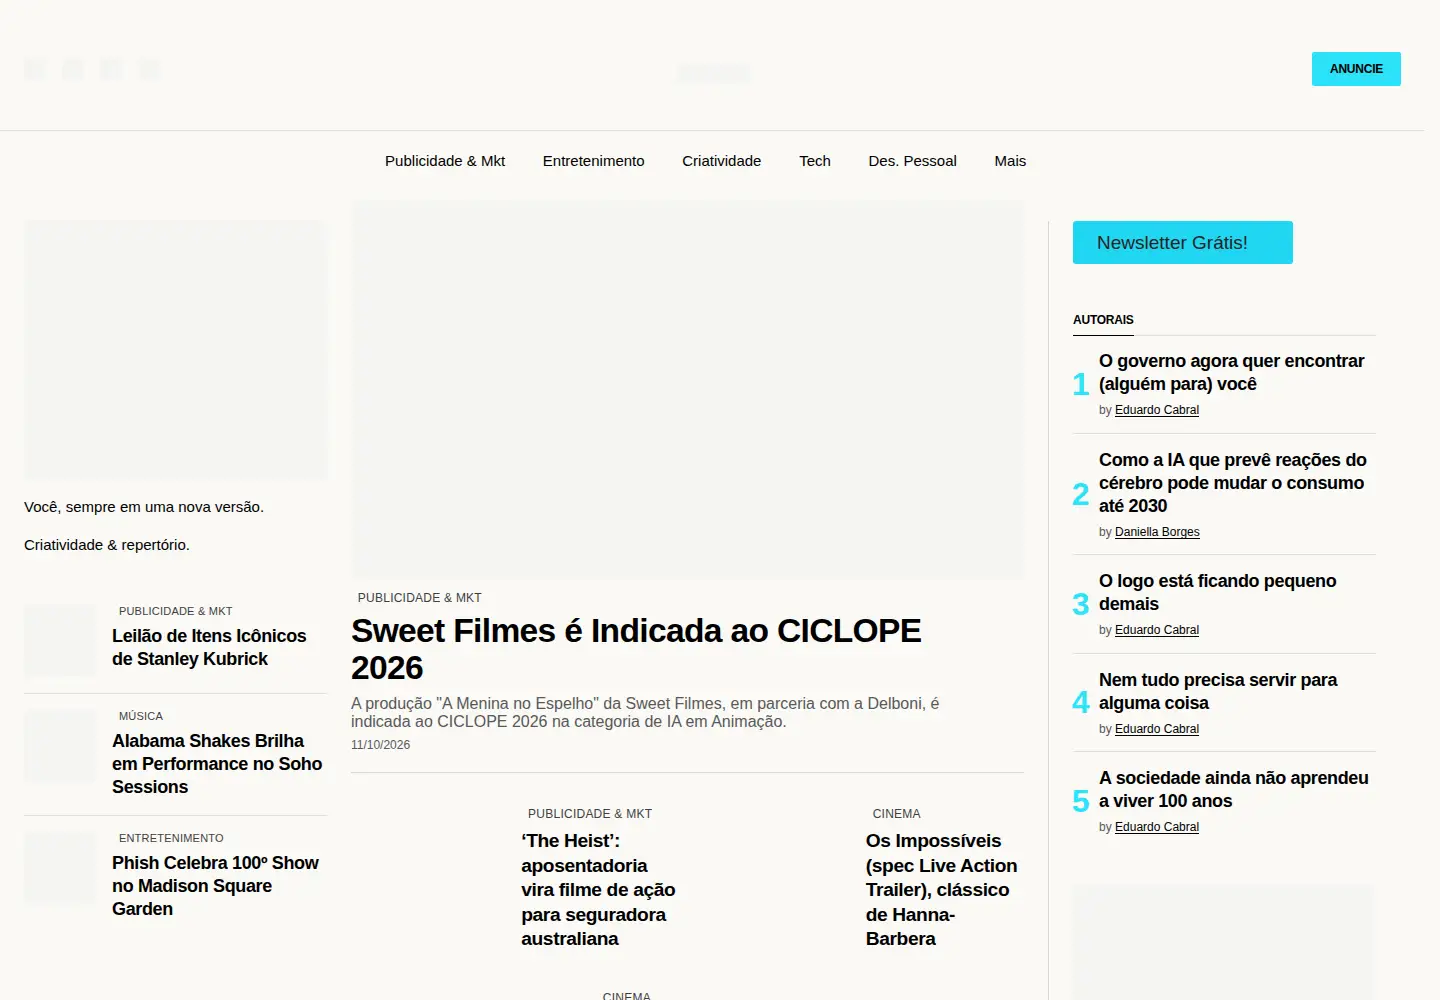Open the Tech navigation item
The height and width of the screenshot is (1000, 1440).
point(815,161)
